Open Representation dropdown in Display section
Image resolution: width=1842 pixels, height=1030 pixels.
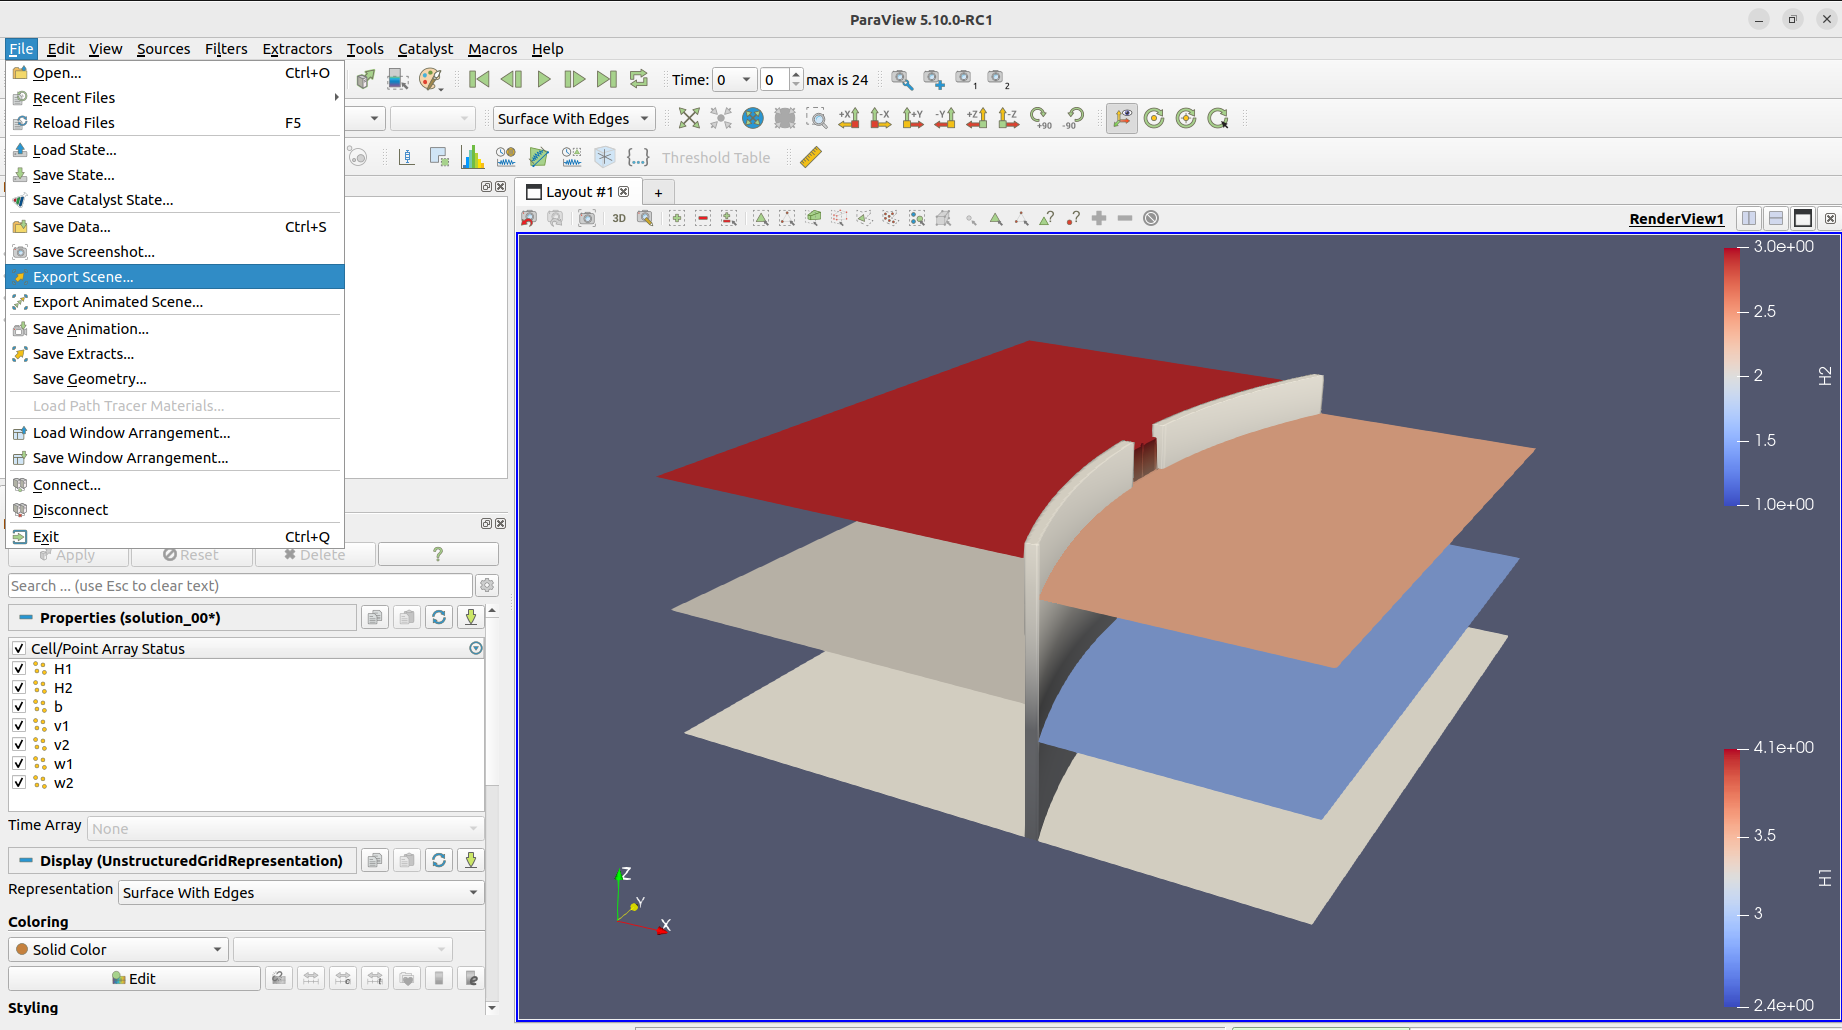pos(301,892)
